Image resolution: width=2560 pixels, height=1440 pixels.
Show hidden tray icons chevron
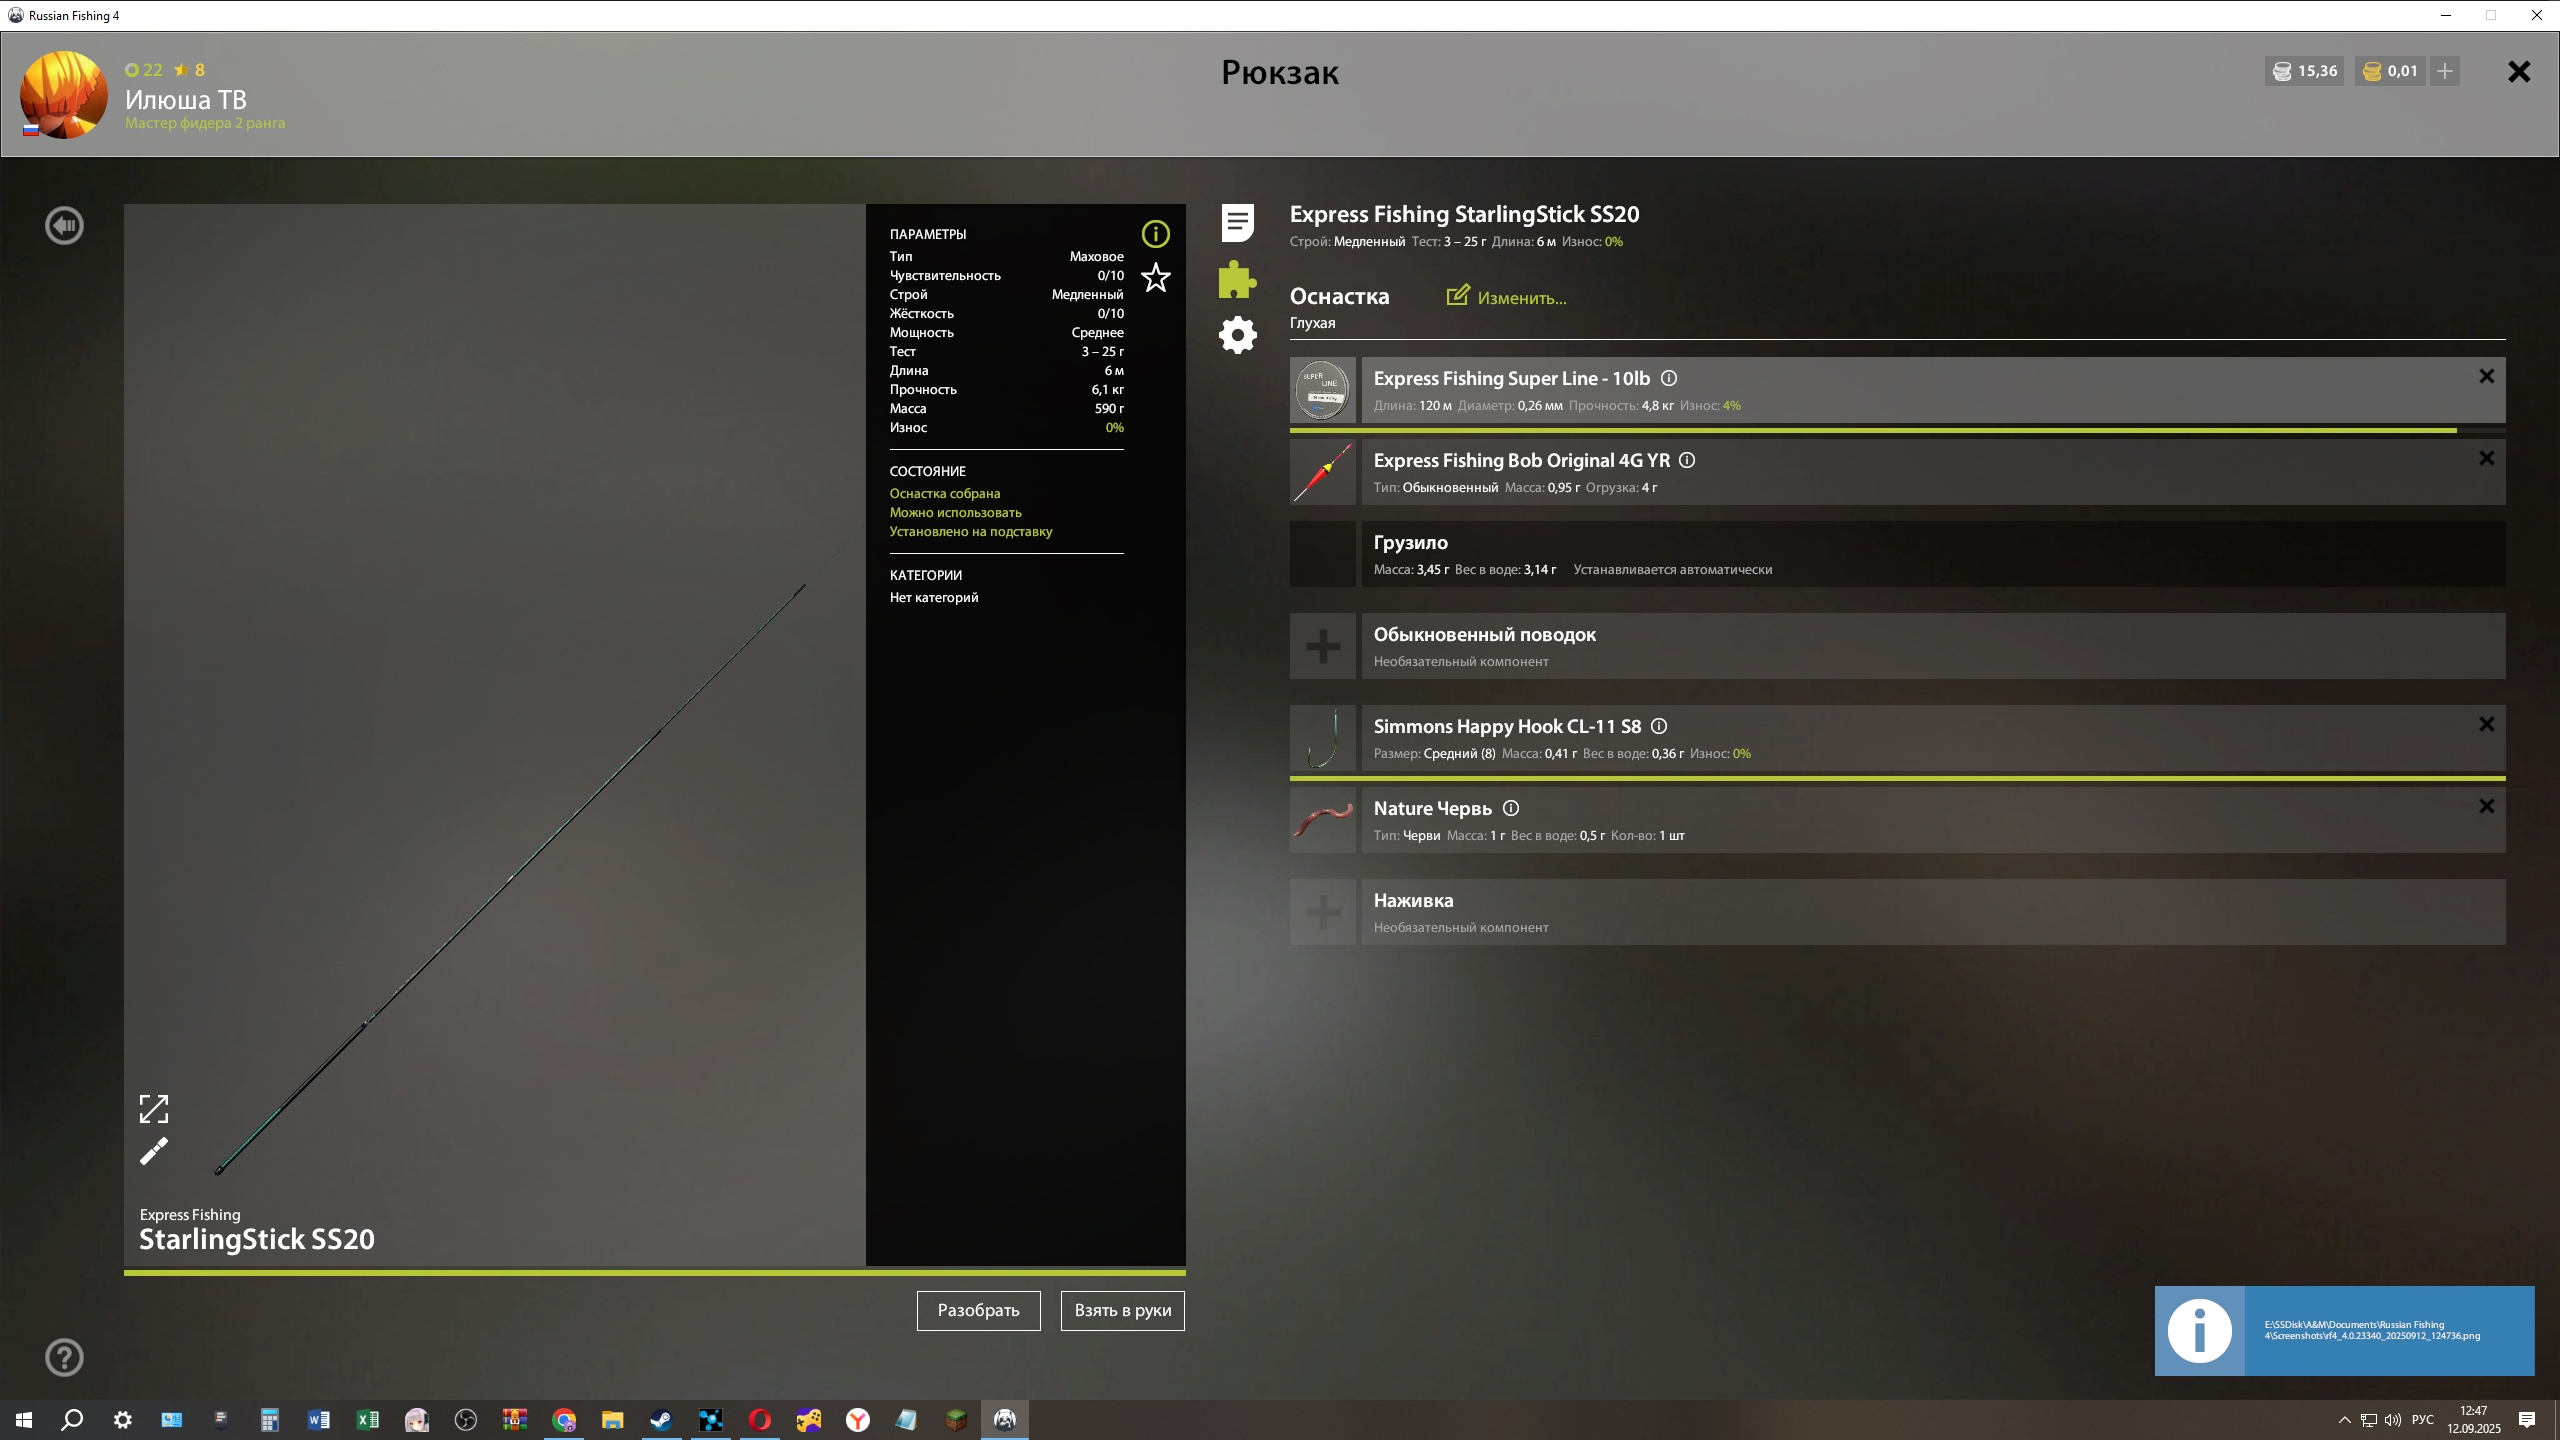(2344, 1420)
